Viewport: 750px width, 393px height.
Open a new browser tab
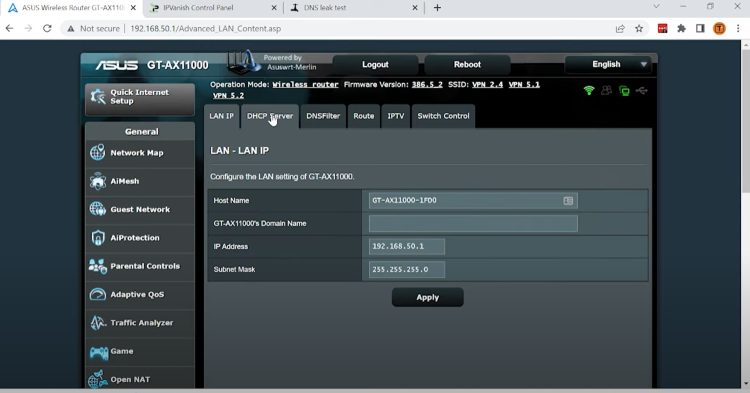[437, 8]
